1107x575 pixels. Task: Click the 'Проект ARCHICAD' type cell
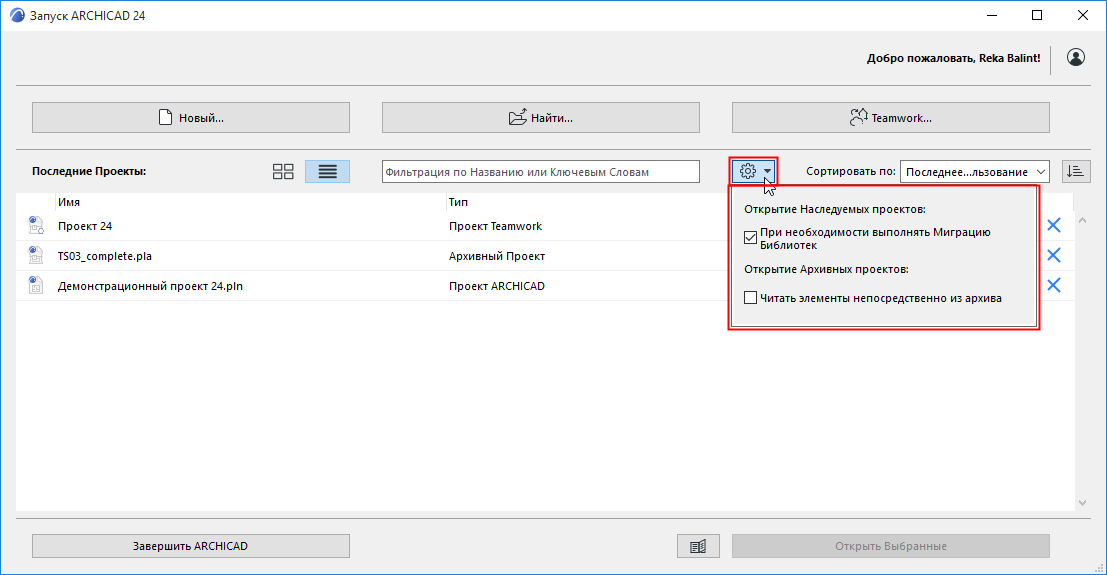[496, 286]
